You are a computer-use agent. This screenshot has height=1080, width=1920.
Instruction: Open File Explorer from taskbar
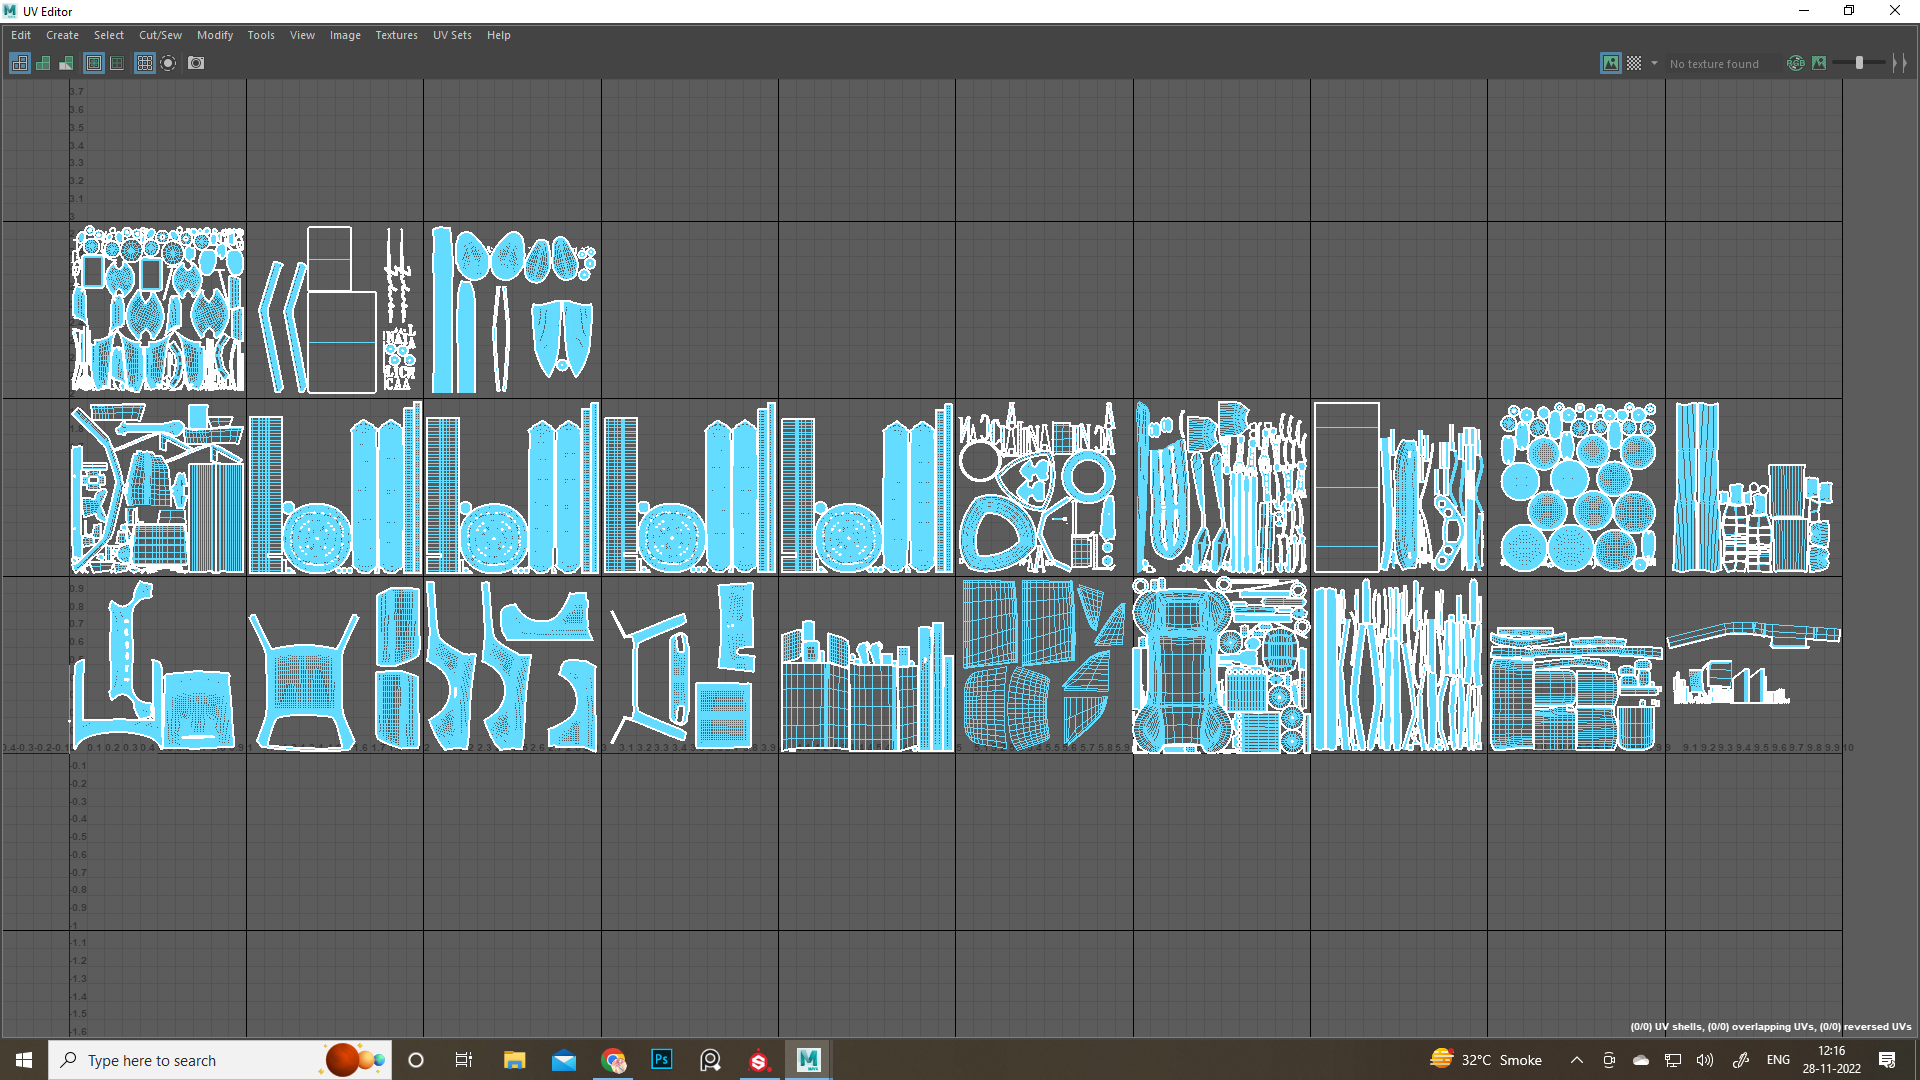point(514,1060)
